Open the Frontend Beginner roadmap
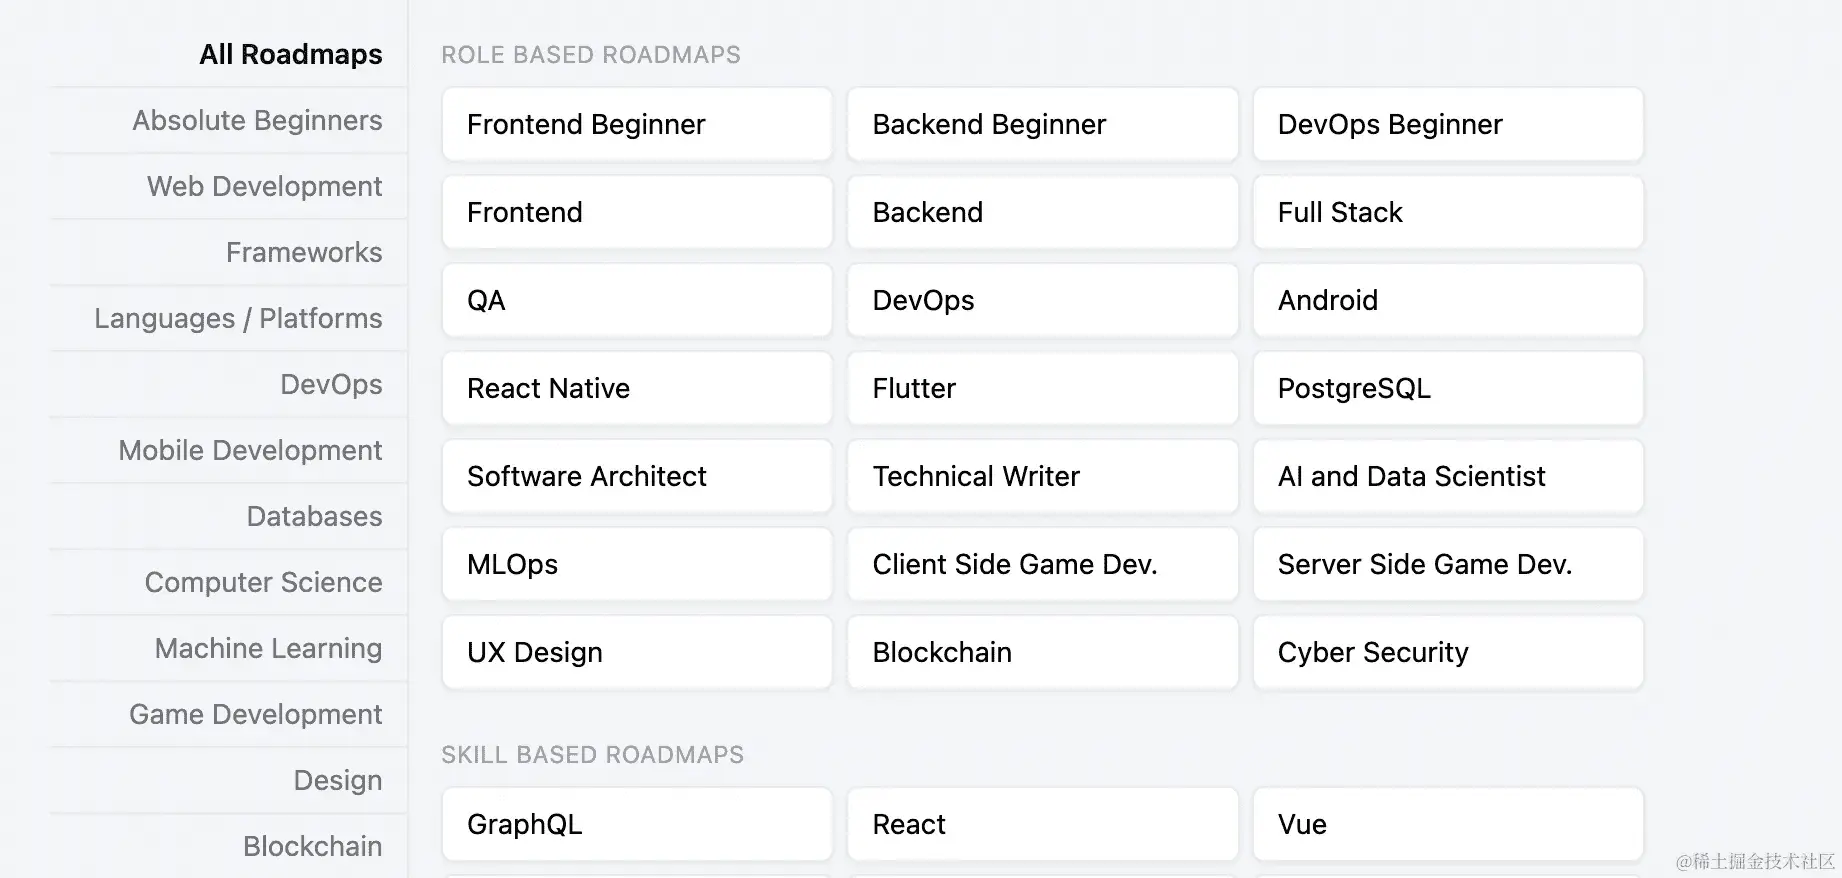This screenshot has width=1842, height=878. click(x=637, y=124)
